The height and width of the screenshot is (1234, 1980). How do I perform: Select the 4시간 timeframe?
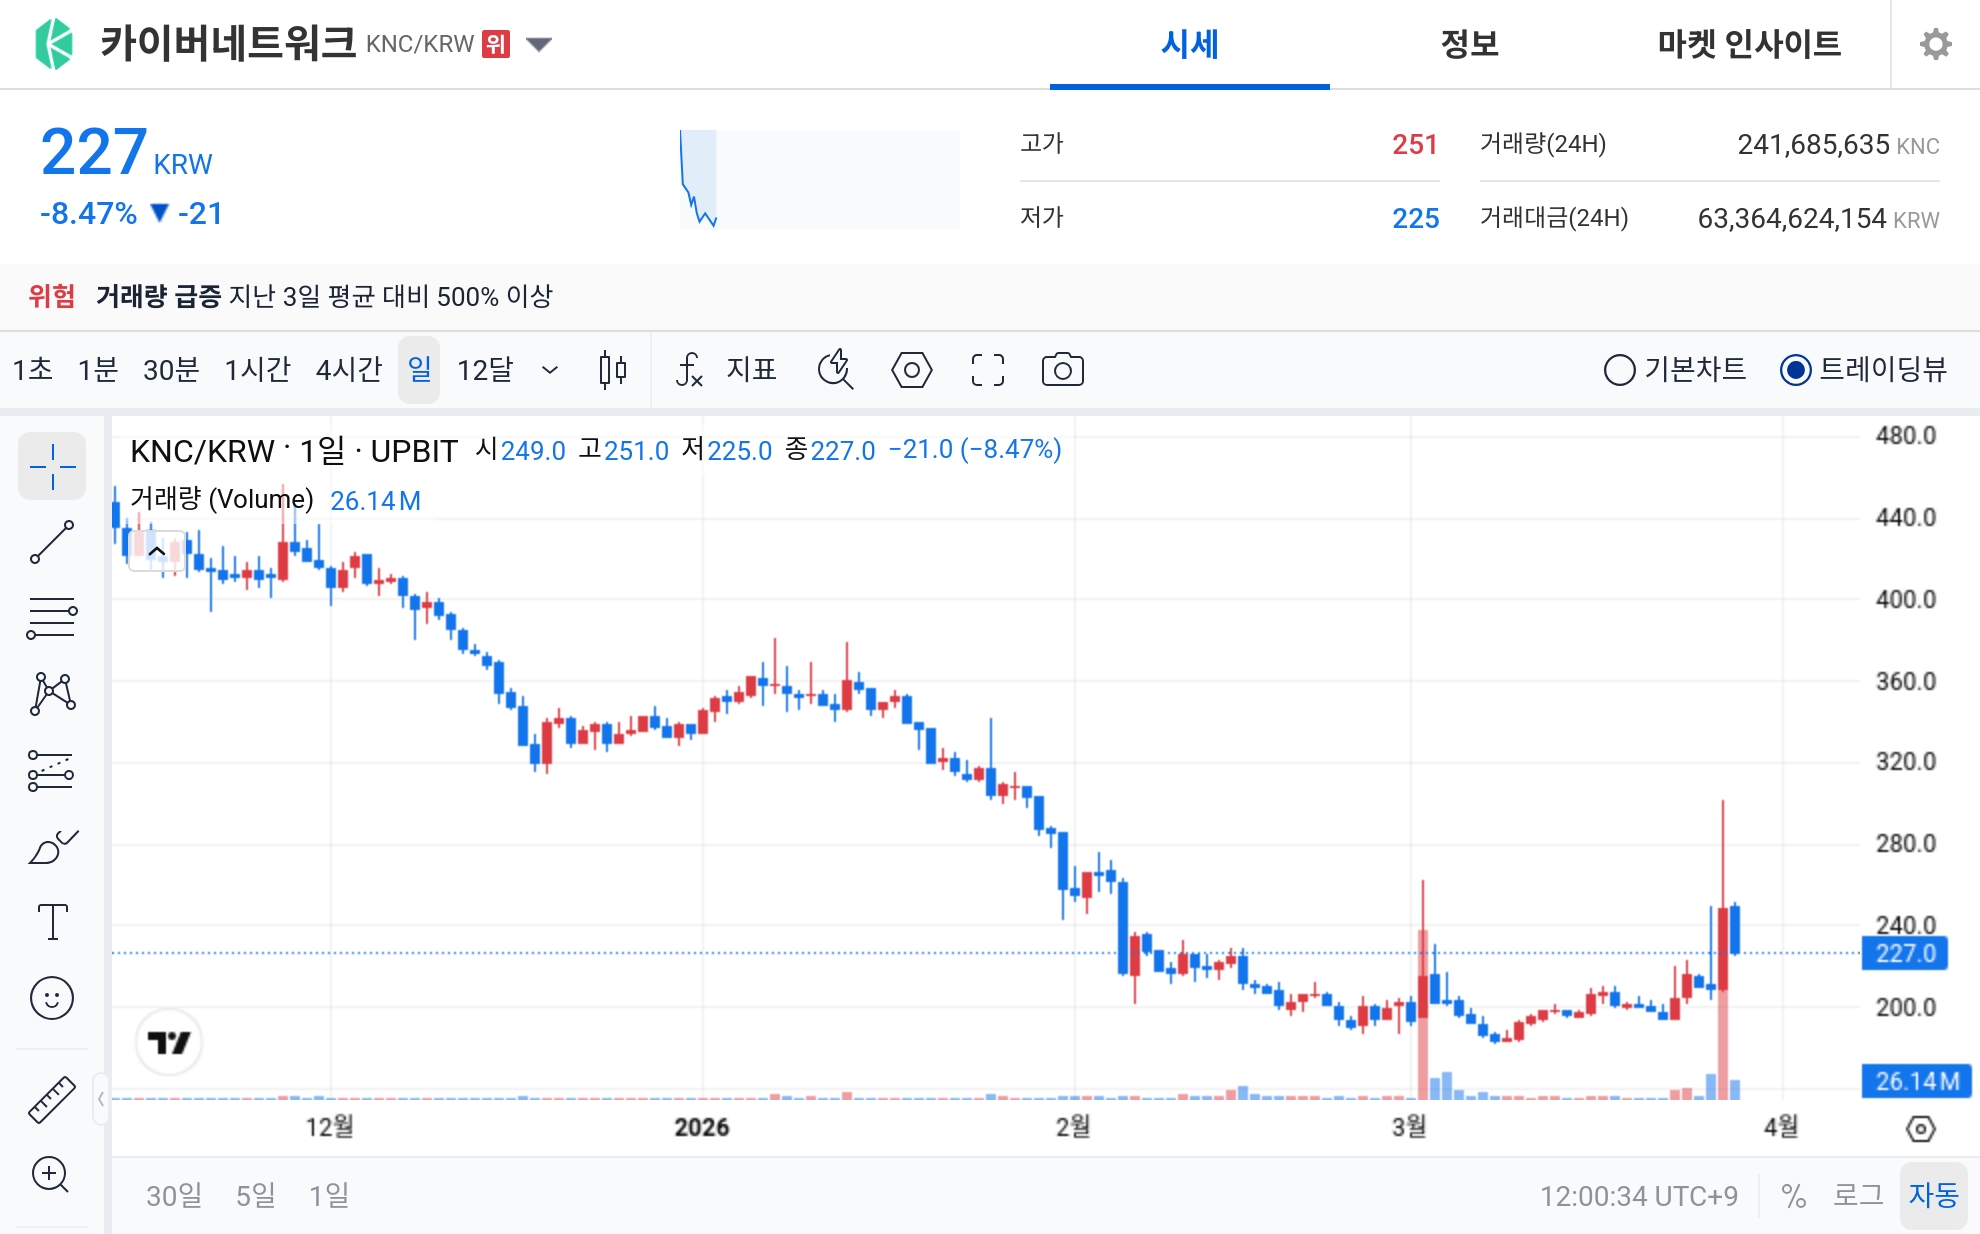(x=347, y=369)
